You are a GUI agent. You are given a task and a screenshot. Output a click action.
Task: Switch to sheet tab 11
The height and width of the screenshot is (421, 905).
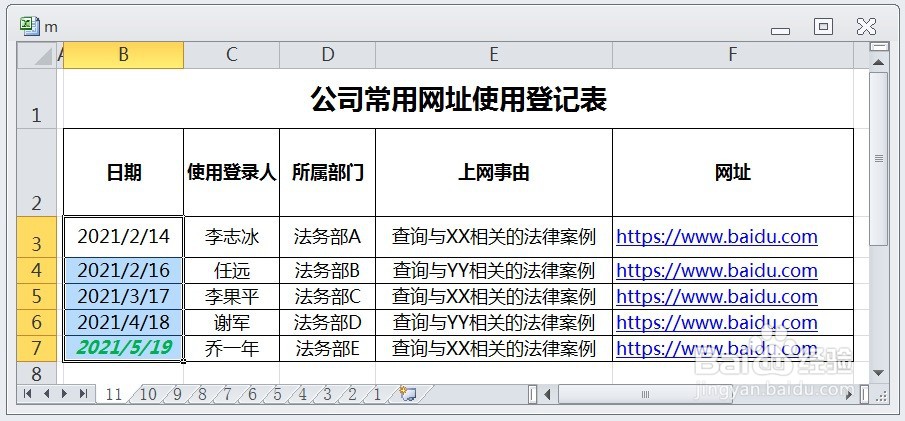point(114,394)
